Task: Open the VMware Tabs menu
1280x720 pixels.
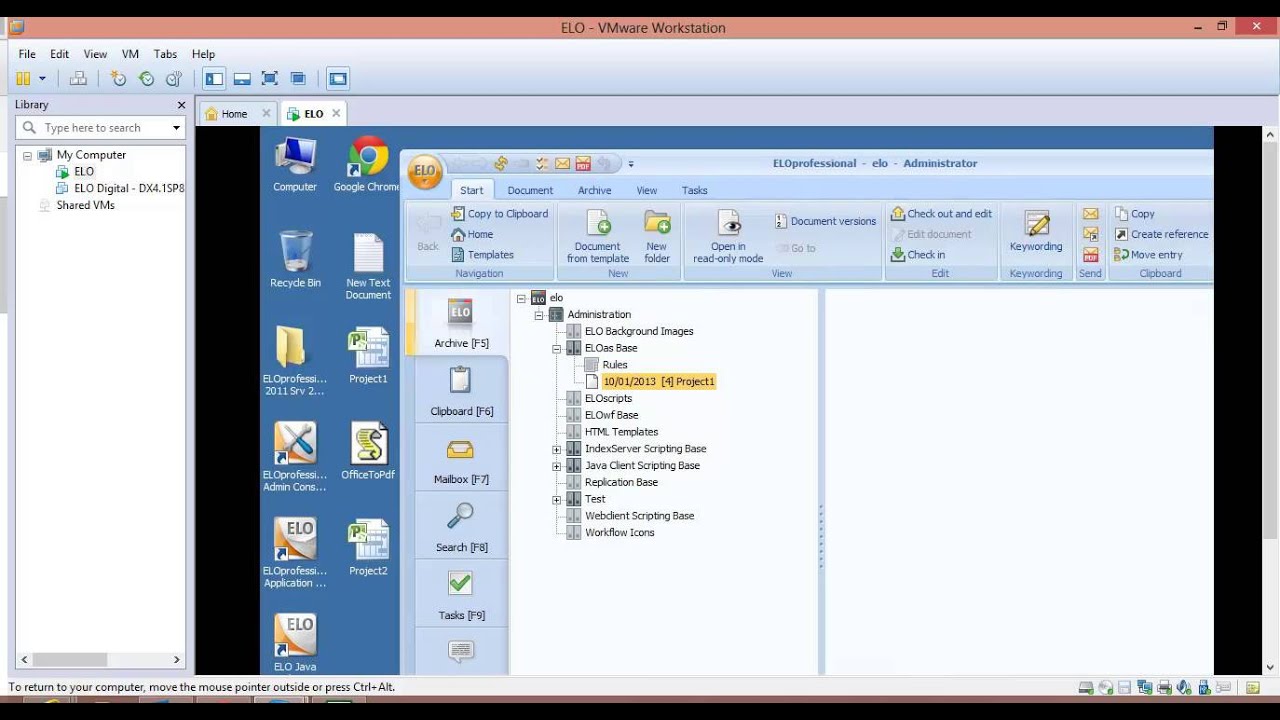Action: coord(165,54)
